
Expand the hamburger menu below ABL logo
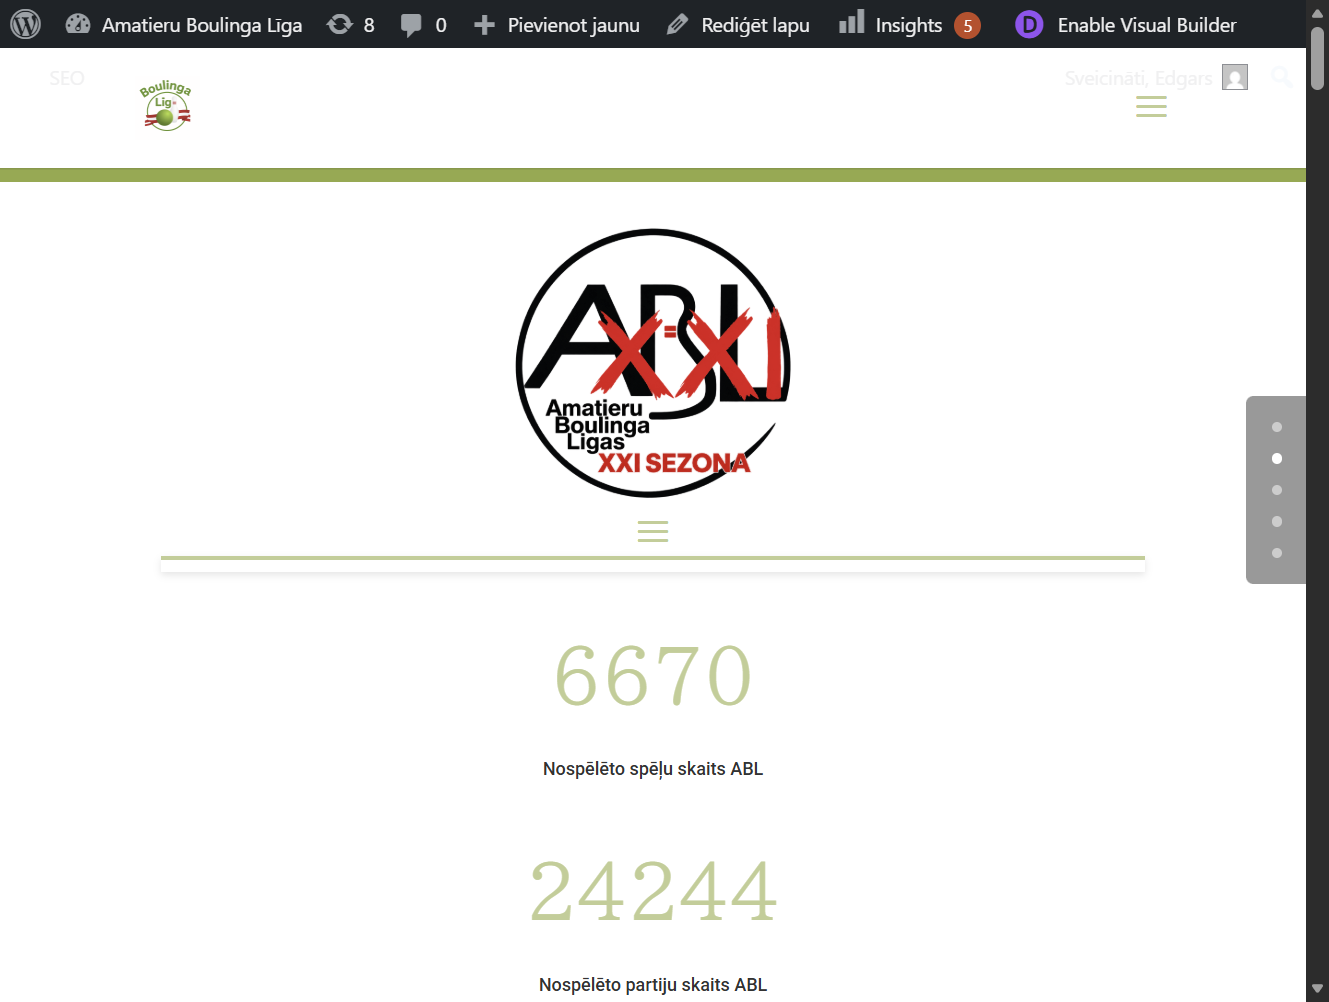pos(653,531)
